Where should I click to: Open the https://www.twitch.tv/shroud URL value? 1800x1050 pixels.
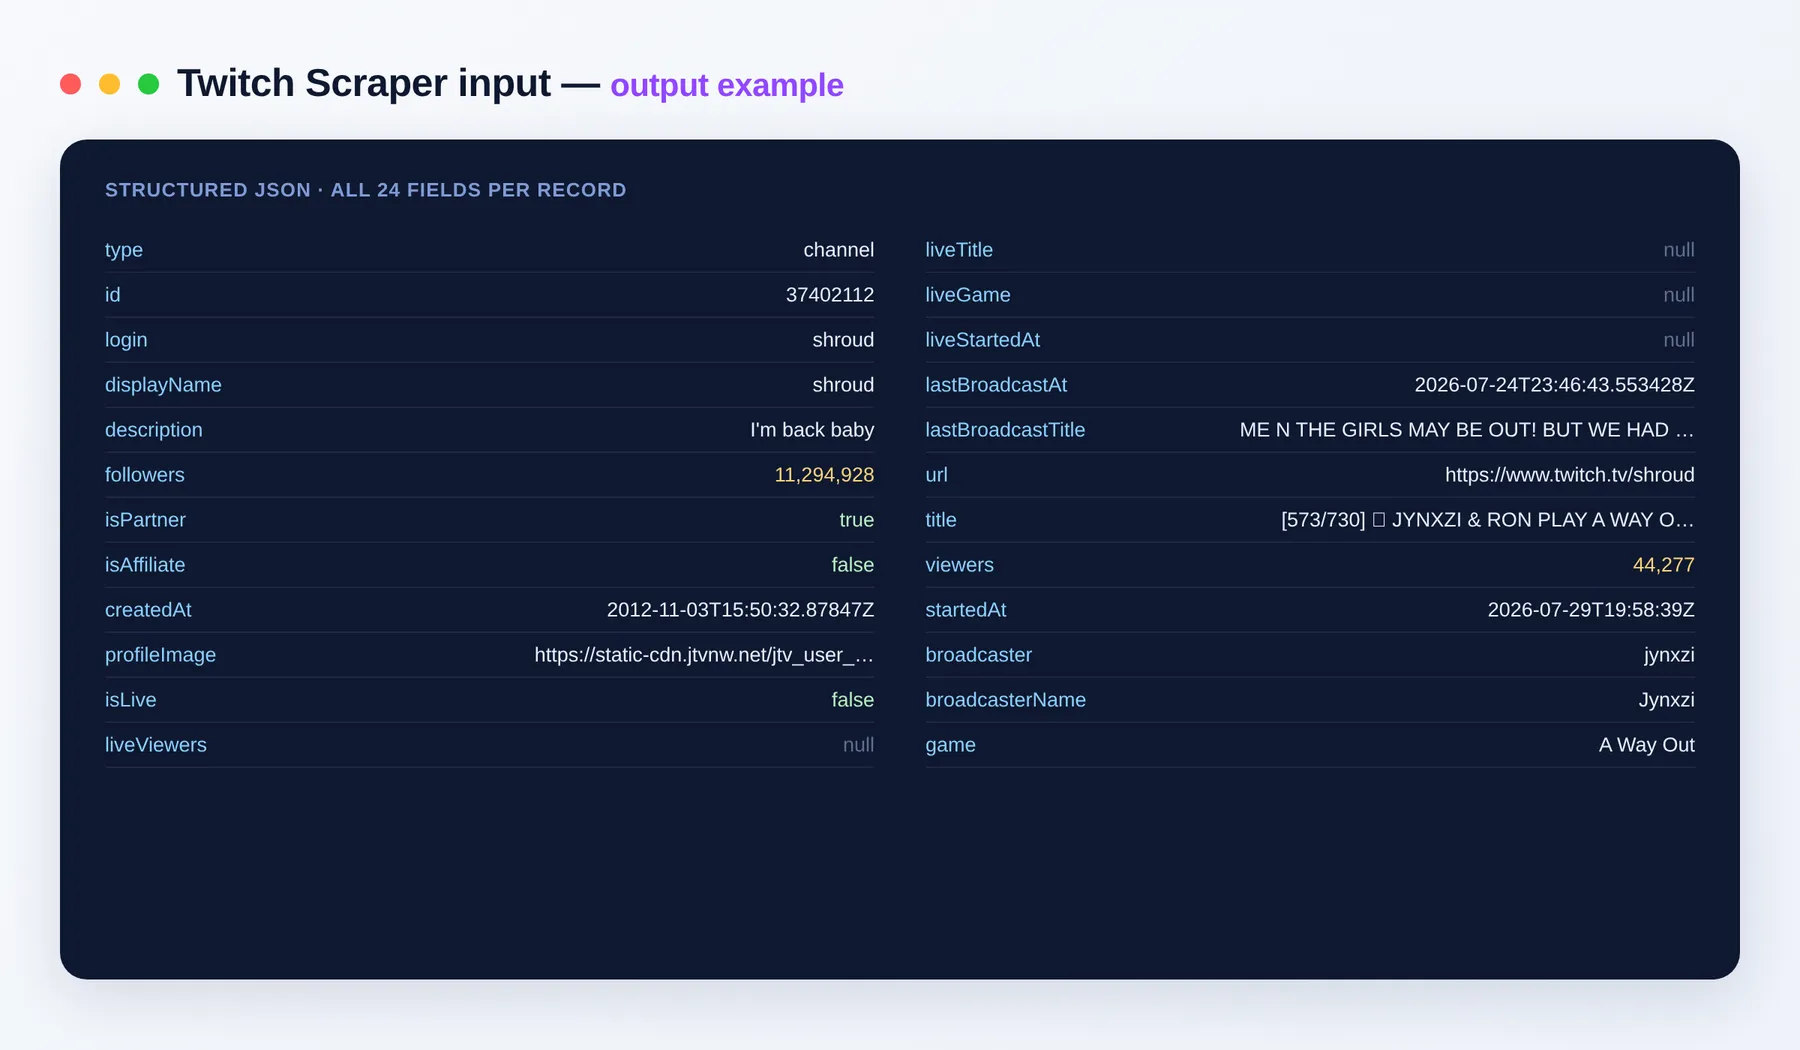[1569, 475]
